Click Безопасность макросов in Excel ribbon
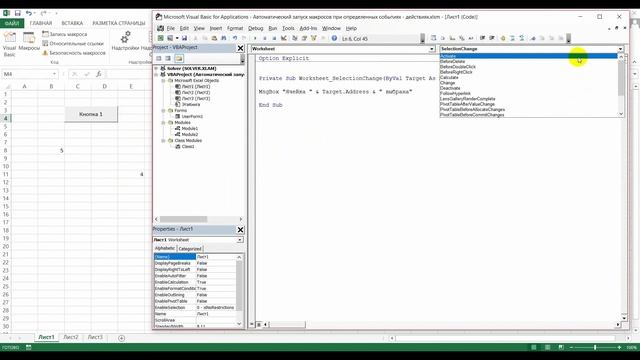The image size is (640, 360). click(x=74, y=53)
